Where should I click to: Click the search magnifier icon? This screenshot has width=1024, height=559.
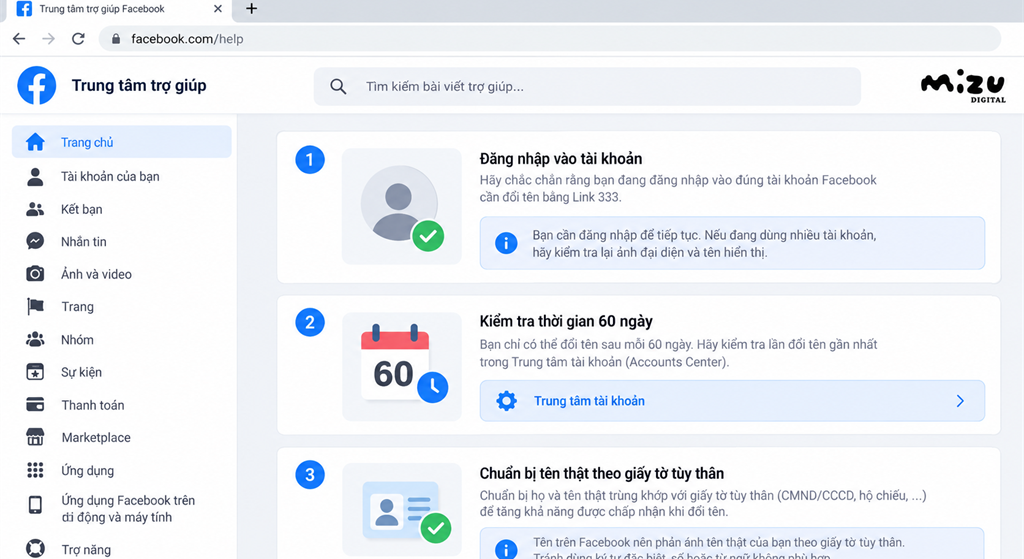pos(338,86)
